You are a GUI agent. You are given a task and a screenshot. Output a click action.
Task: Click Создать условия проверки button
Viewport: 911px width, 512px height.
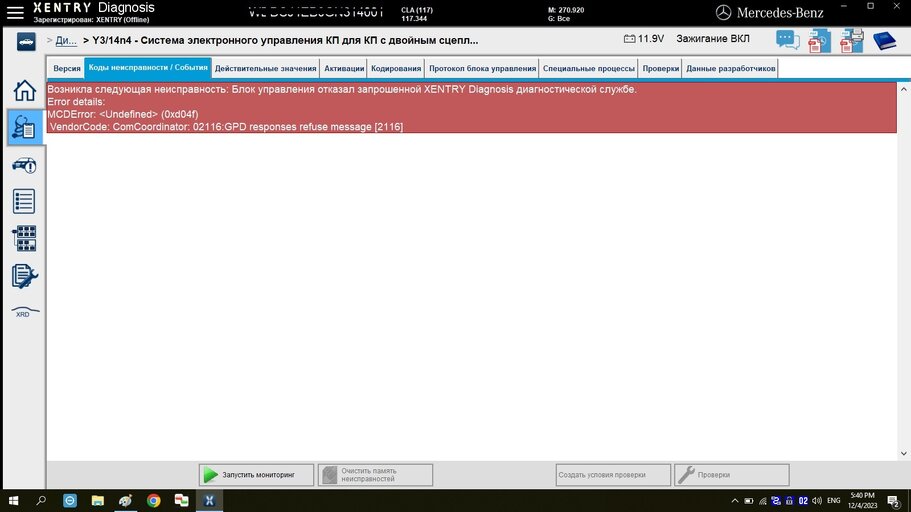[x=613, y=475]
